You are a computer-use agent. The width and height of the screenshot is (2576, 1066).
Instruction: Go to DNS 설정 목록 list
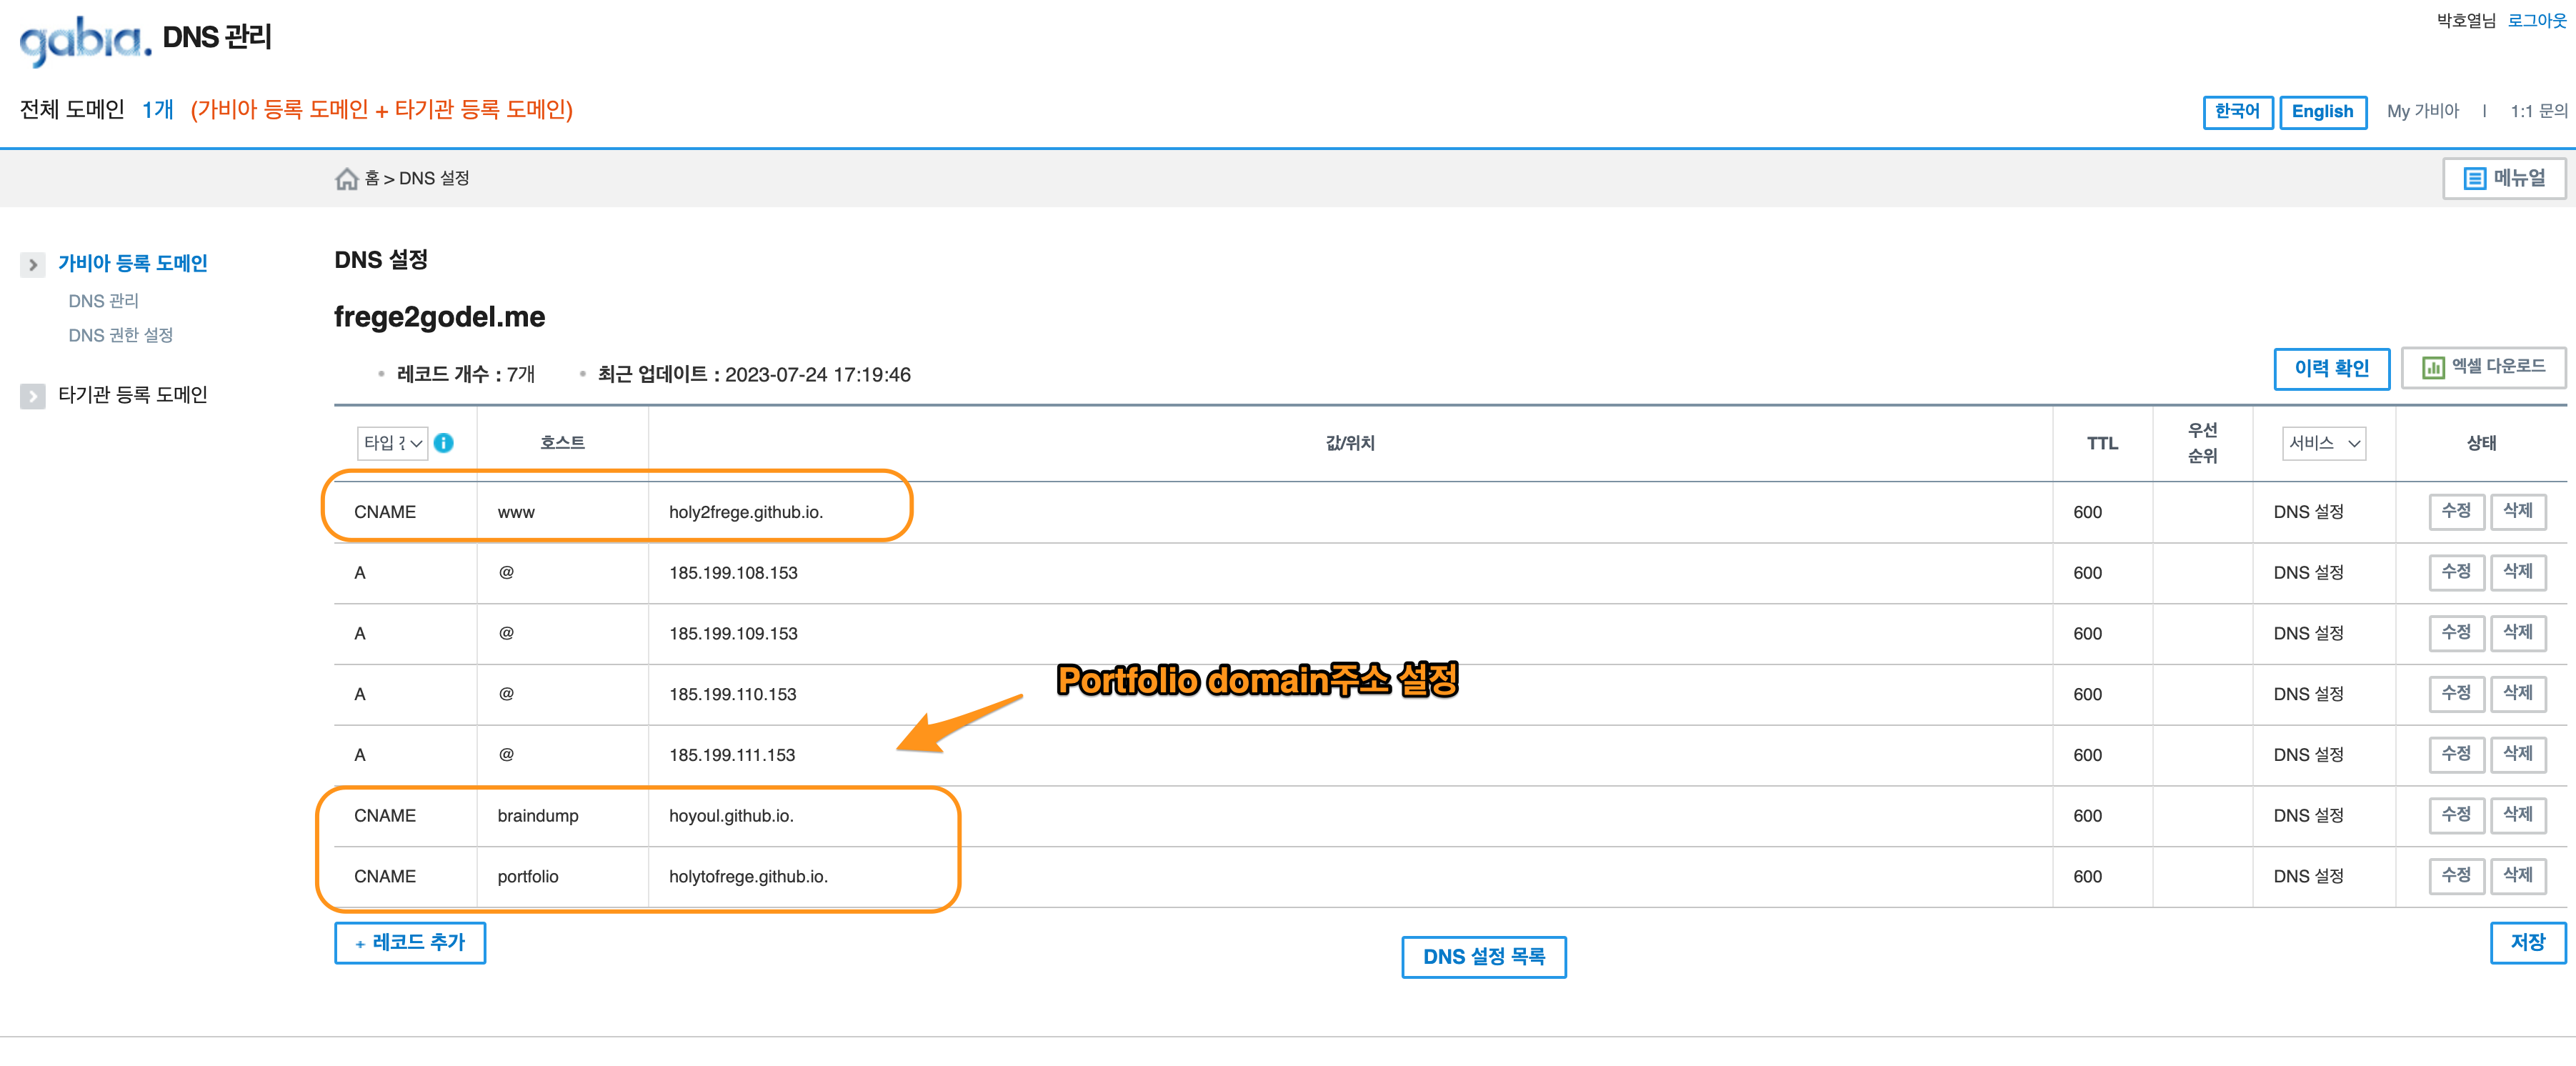(x=1483, y=957)
